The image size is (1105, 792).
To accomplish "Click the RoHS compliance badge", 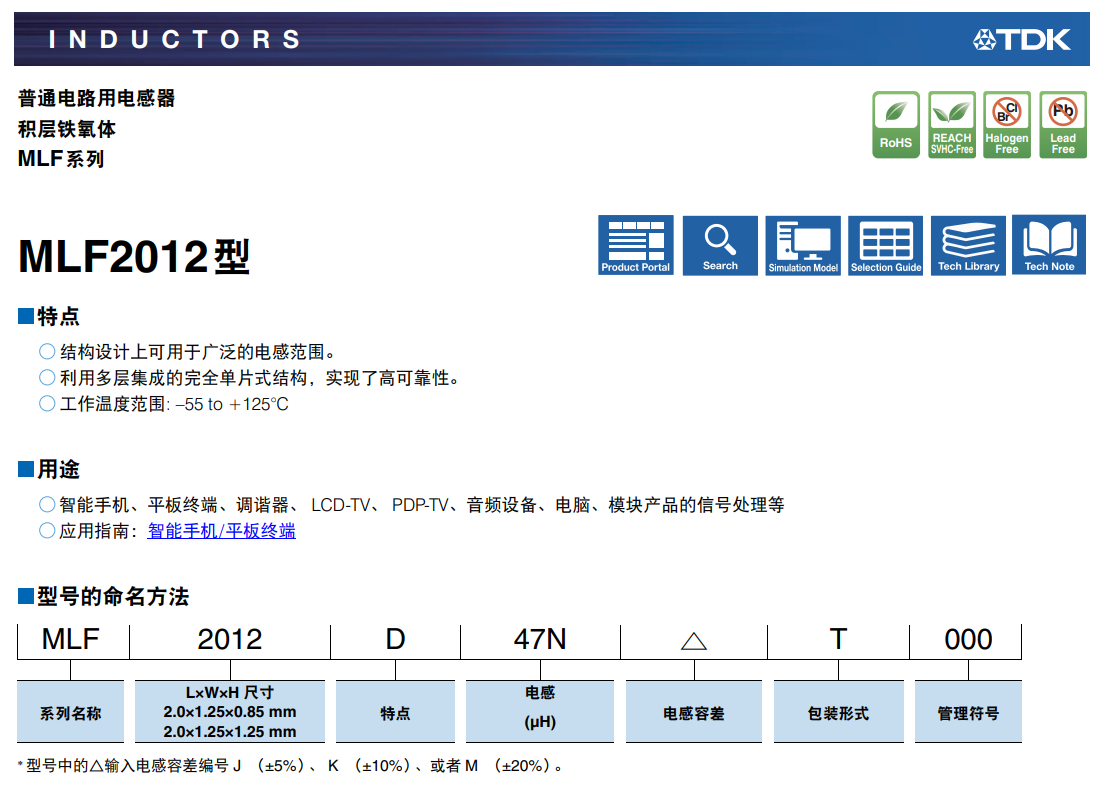I will (896, 125).
